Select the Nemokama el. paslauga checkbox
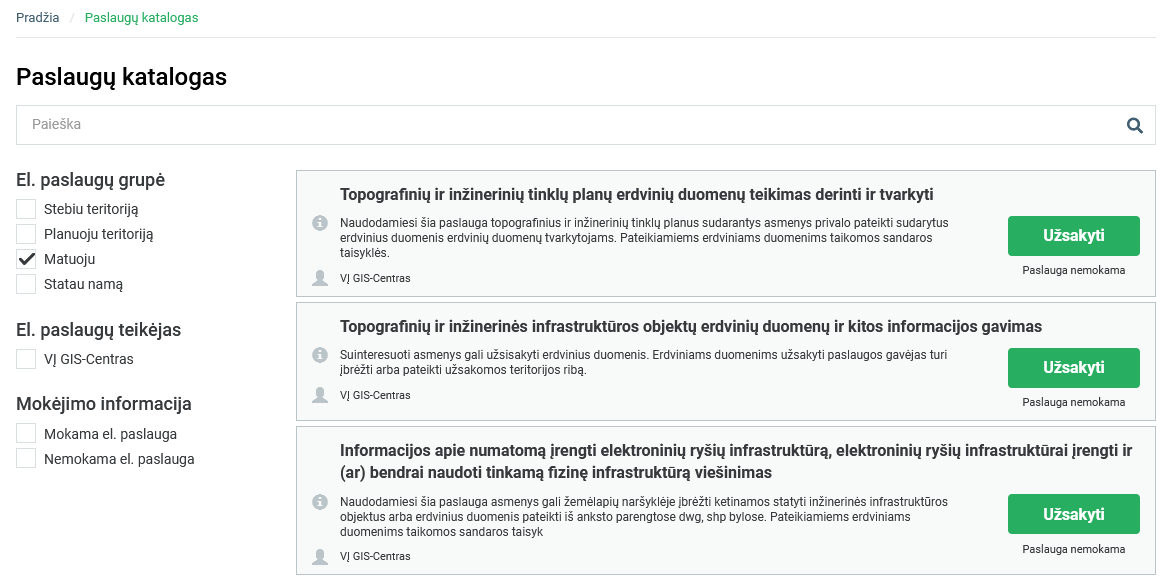The height and width of the screenshot is (585, 1176). tap(26, 458)
